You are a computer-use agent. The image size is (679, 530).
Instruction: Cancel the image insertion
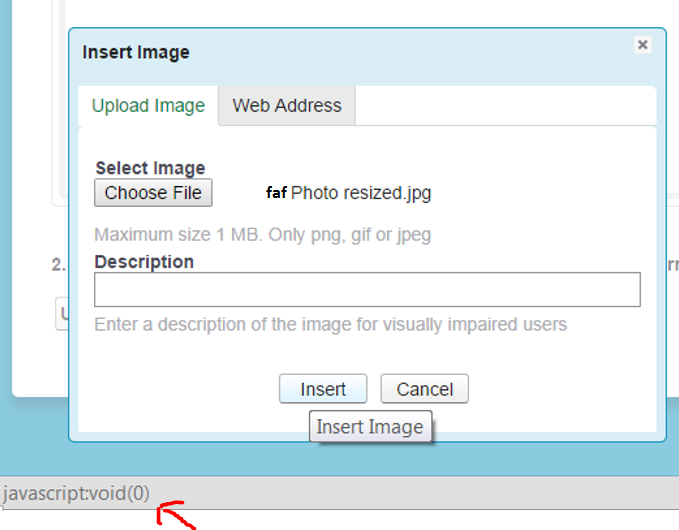pyautogui.click(x=424, y=389)
